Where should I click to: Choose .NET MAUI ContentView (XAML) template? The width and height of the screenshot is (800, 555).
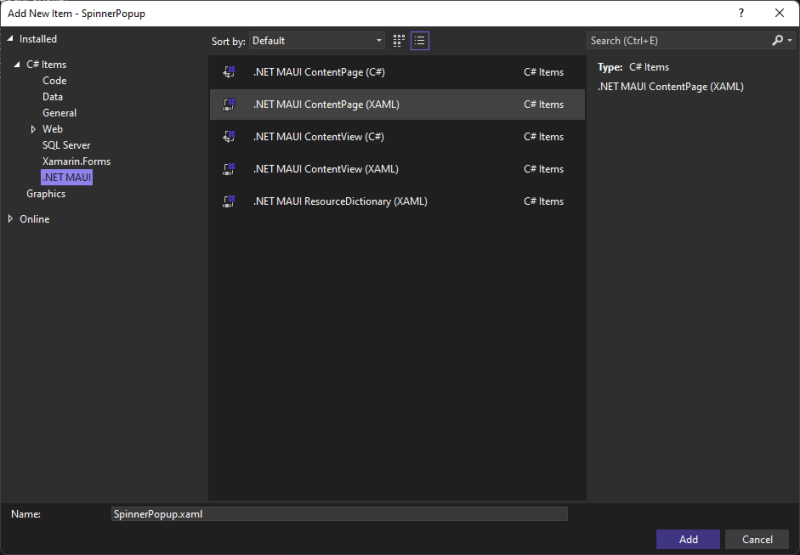tap(397, 169)
